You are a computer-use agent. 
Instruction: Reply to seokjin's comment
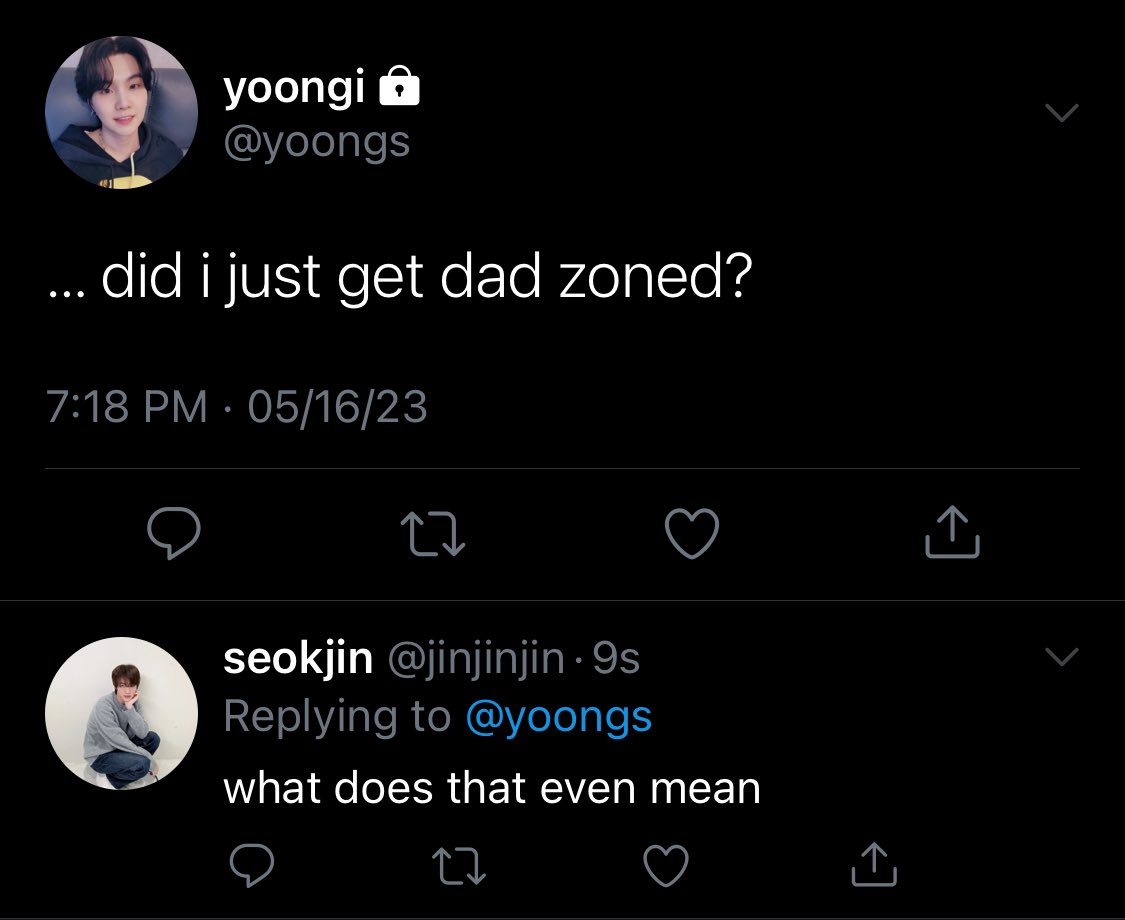click(x=251, y=865)
